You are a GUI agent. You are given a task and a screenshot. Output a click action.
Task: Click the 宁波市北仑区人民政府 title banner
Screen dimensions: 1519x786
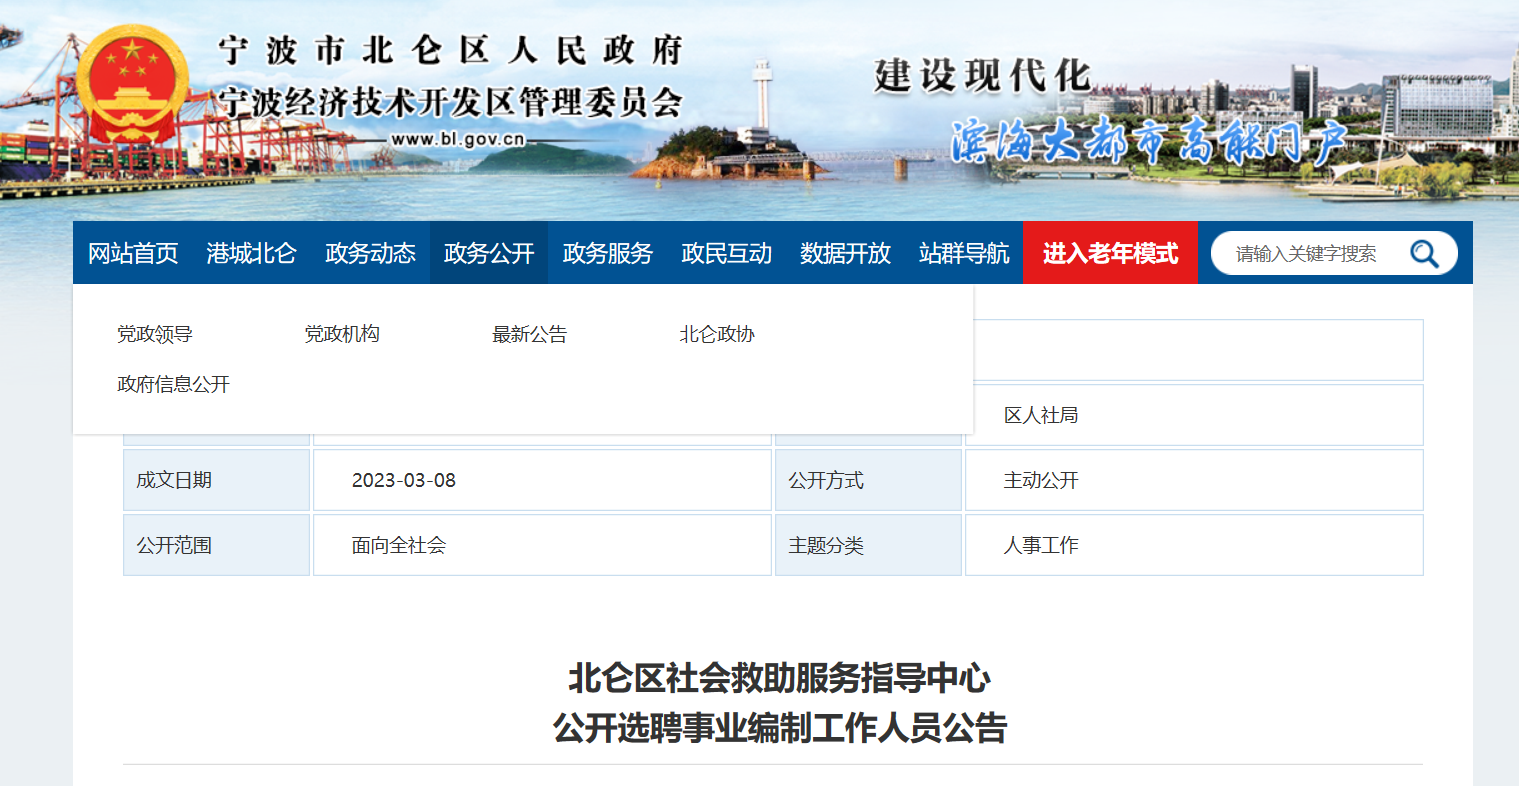pyautogui.click(x=450, y=52)
